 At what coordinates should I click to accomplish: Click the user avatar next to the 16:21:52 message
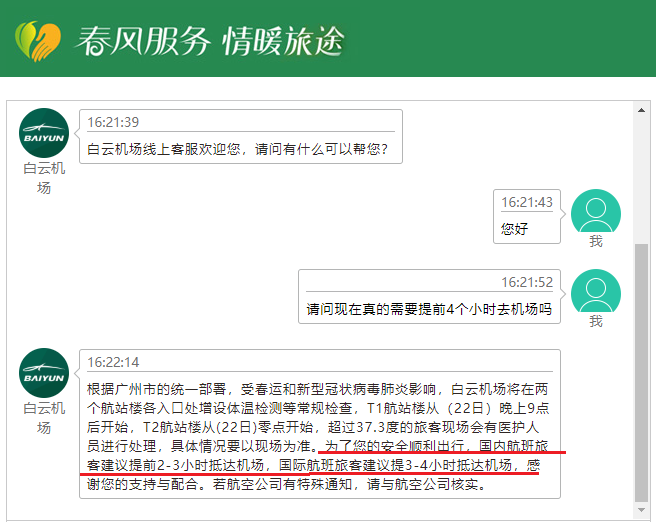coord(596,291)
